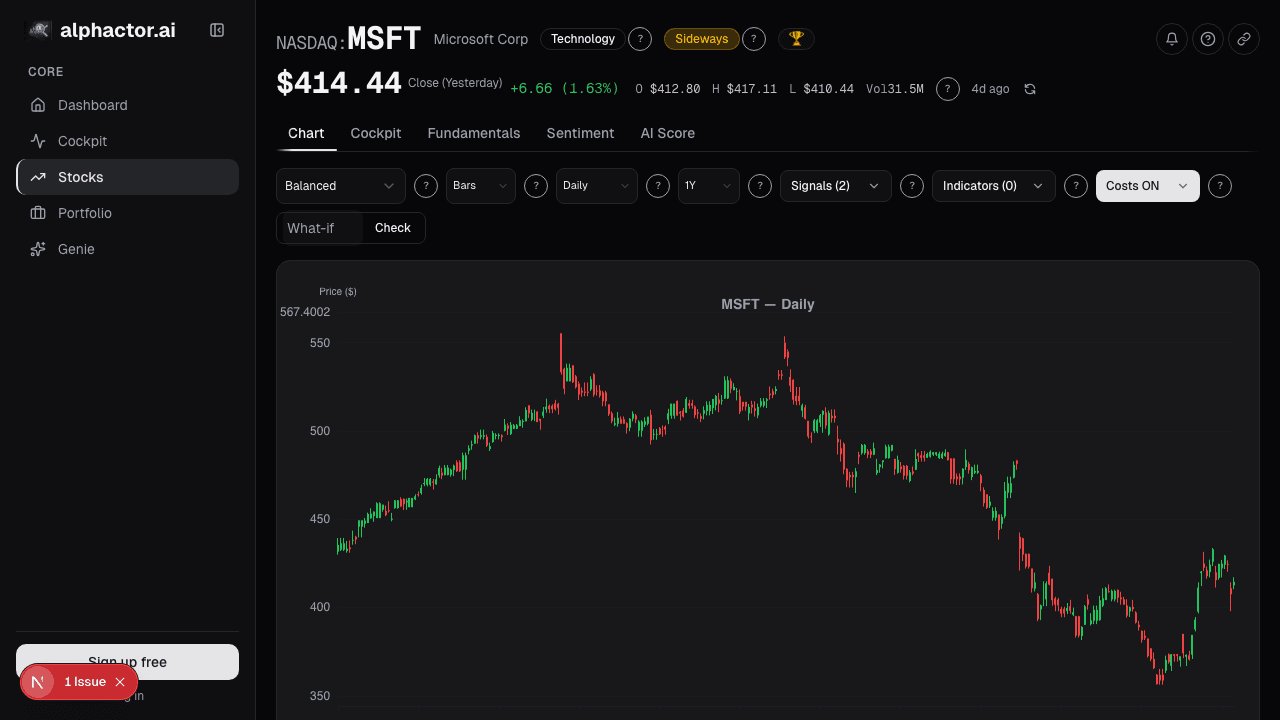This screenshot has height=720, width=1280.
Task: Open the Costs ON dropdown
Action: pos(1148,186)
